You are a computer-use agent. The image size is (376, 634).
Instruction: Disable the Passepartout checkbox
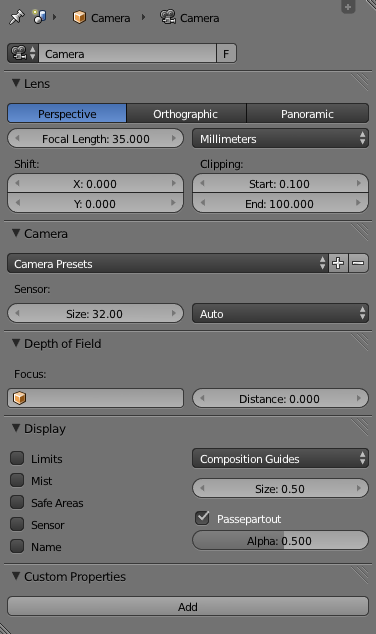(202, 518)
